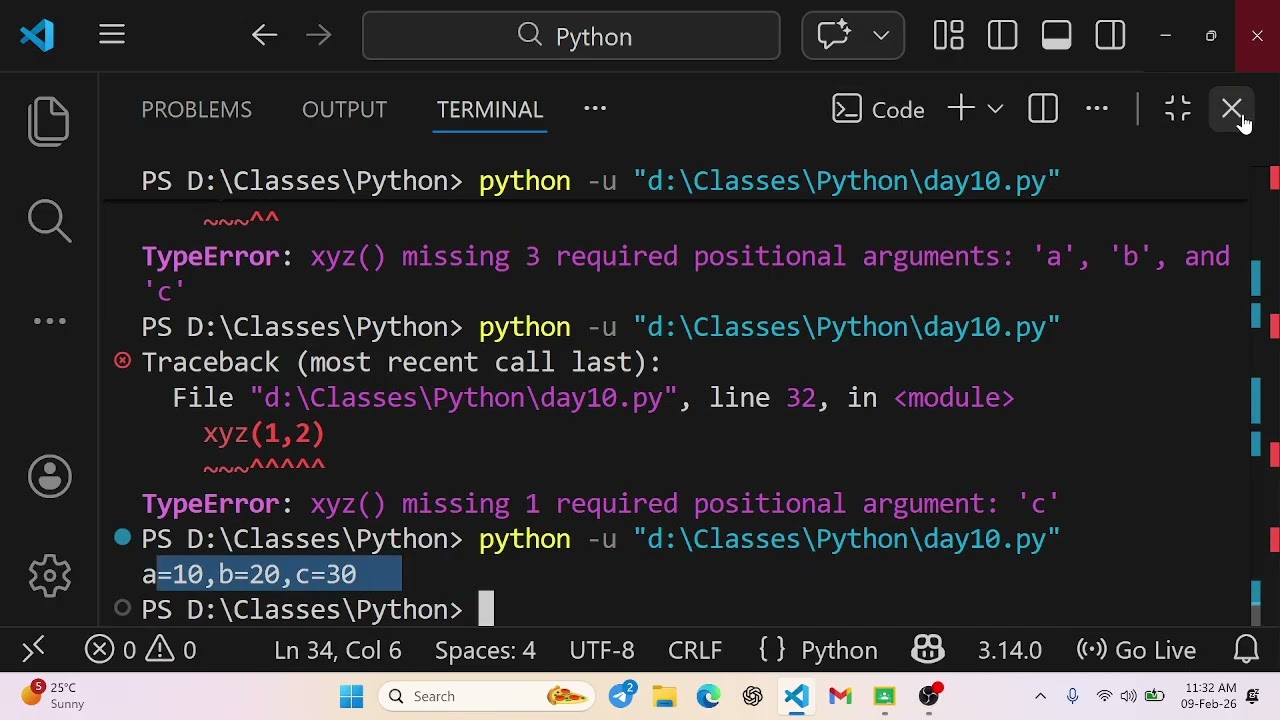Open File Explorer from the taskbar

pos(665,696)
